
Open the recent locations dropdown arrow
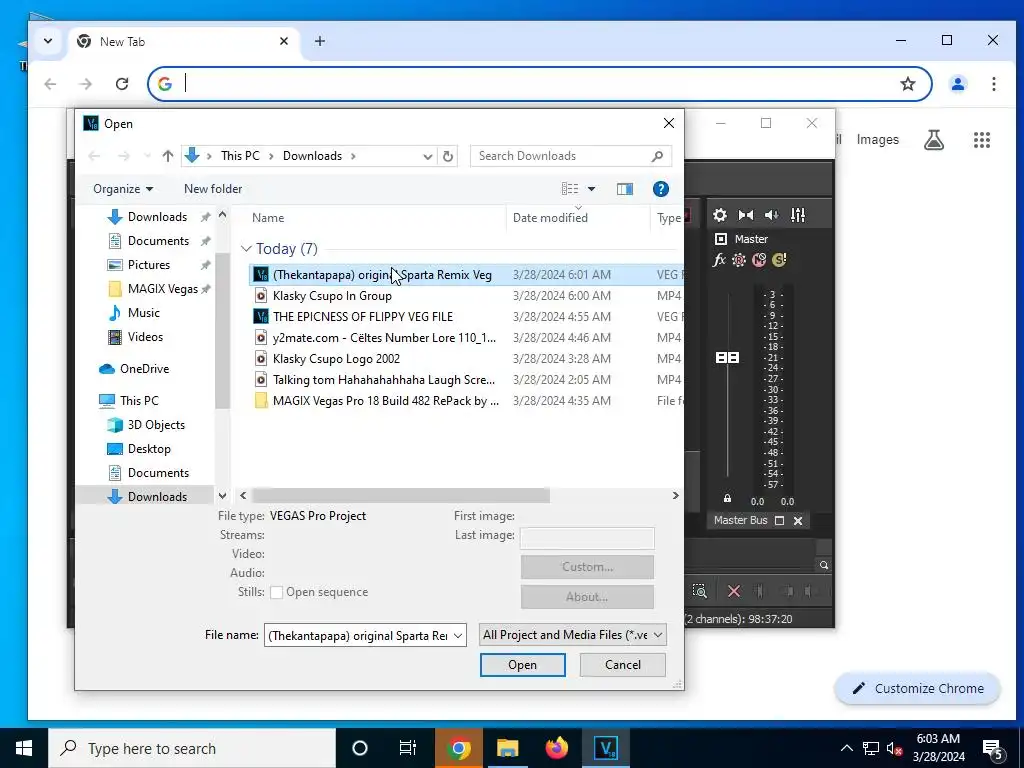(147, 156)
